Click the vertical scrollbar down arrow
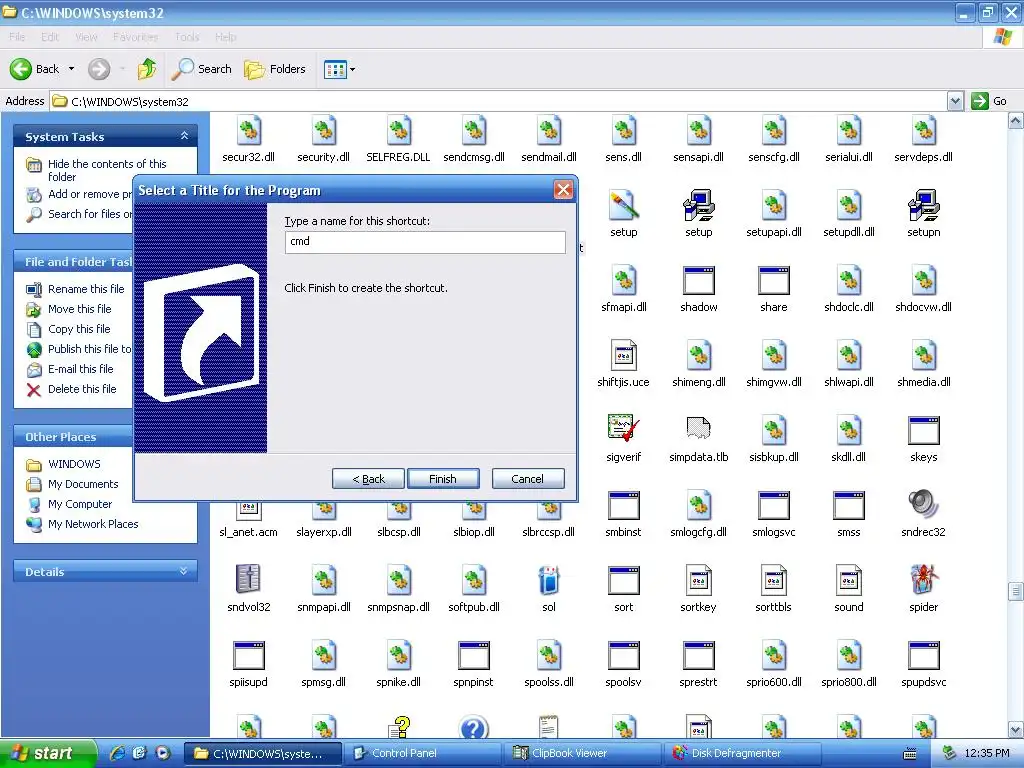Image resolution: width=1024 pixels, height=768 pixels. click(1016, 729)
